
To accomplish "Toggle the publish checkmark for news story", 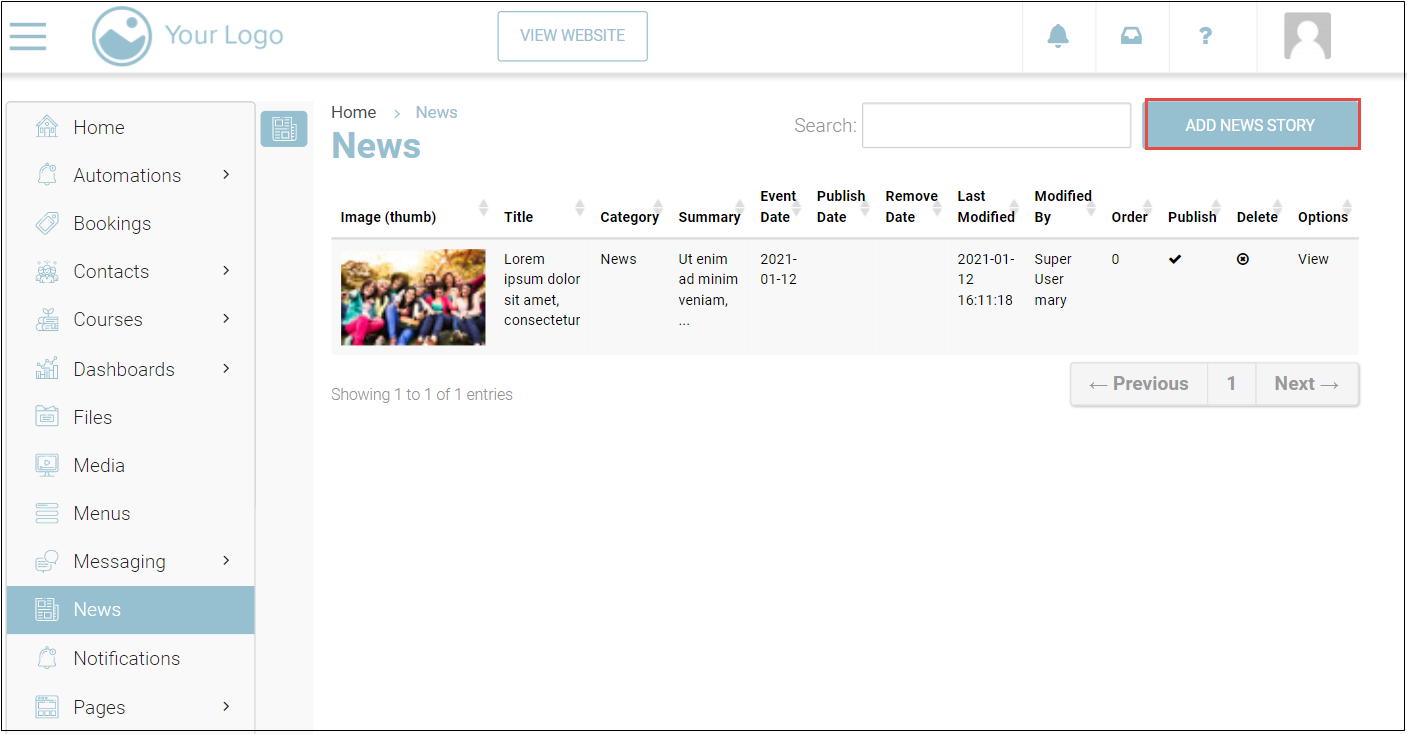I will (1175, 259).
